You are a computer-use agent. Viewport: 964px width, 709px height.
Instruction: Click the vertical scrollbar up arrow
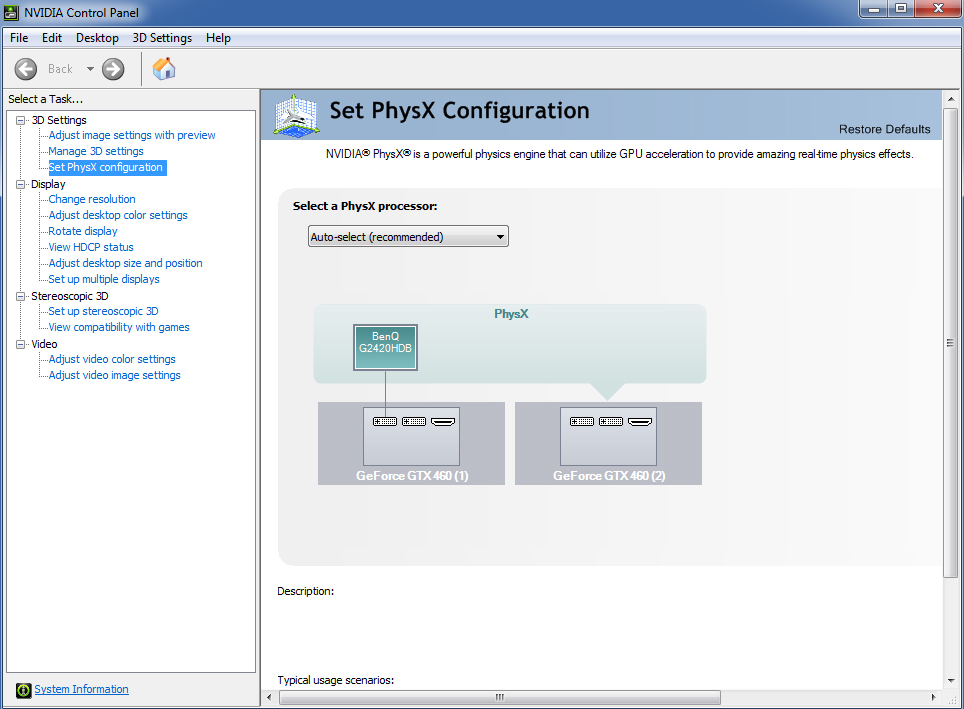coord(950,99)
